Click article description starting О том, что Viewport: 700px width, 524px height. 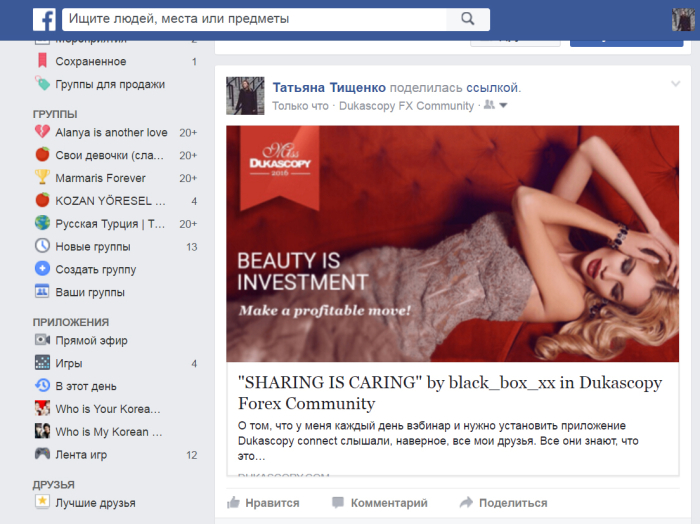(438, 441)
